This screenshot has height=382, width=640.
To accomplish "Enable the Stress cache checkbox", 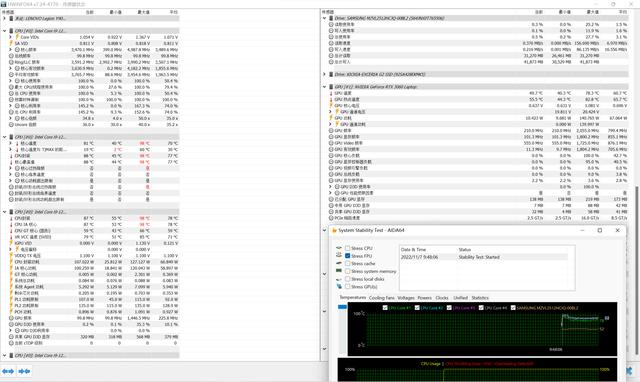I will [347, 264].
